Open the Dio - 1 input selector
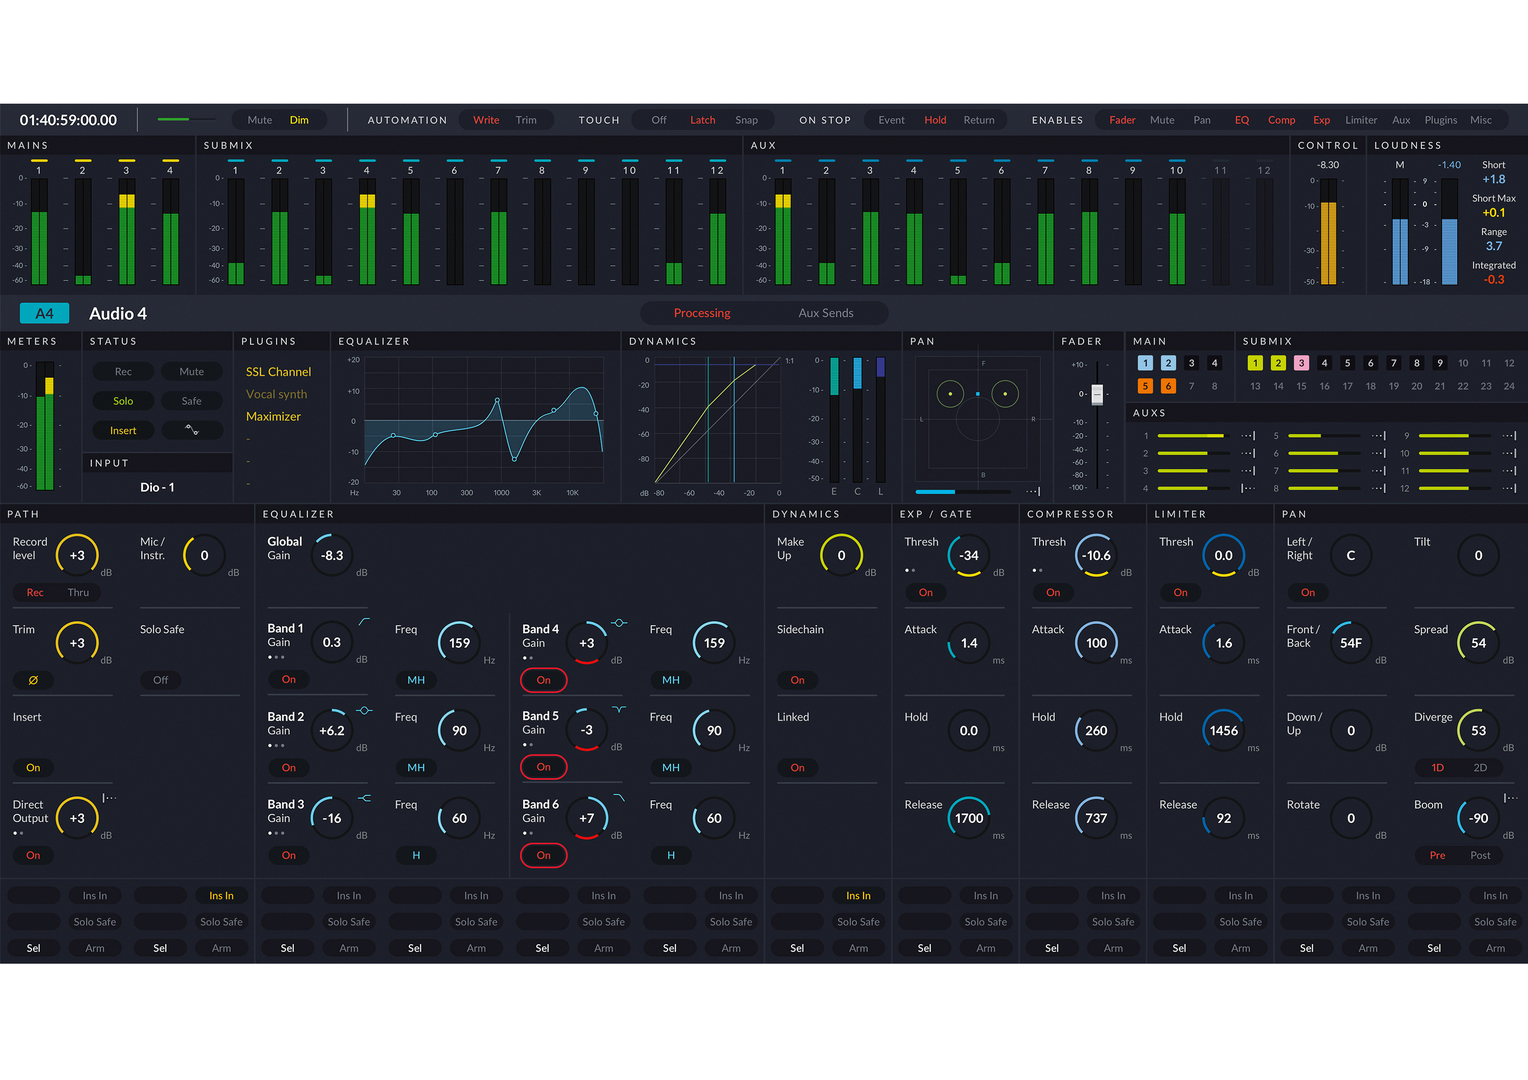This screenshot has width=1528, height=1080. [157, 487]
